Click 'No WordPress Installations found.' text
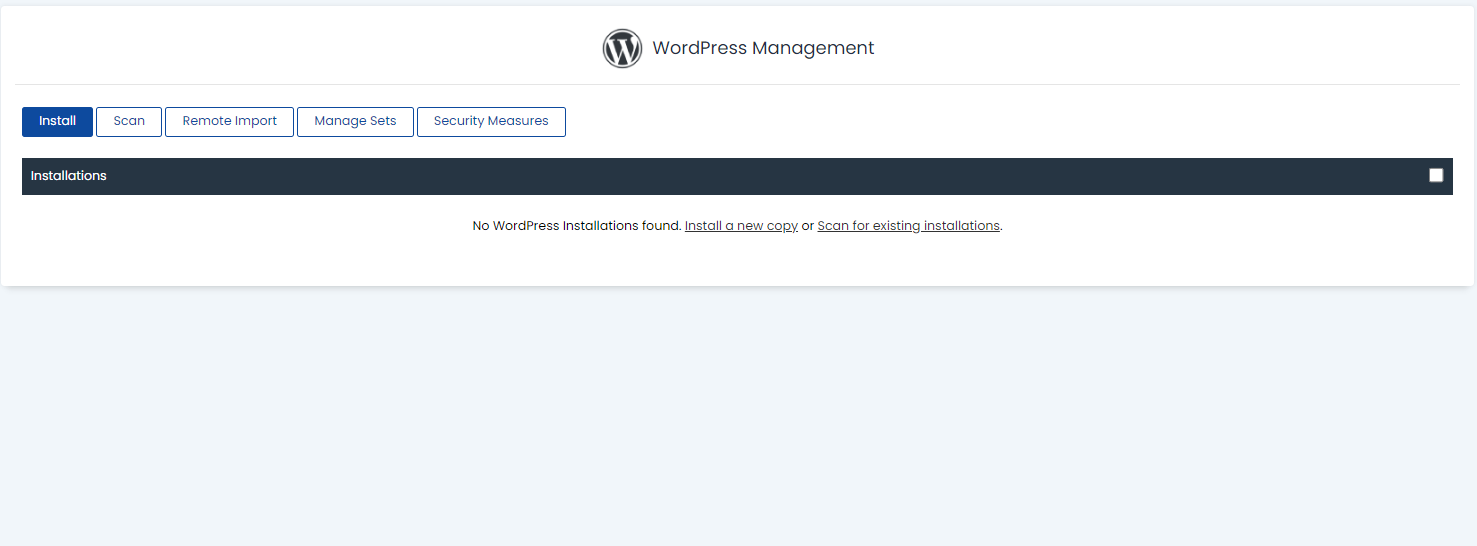 [577, 226]
